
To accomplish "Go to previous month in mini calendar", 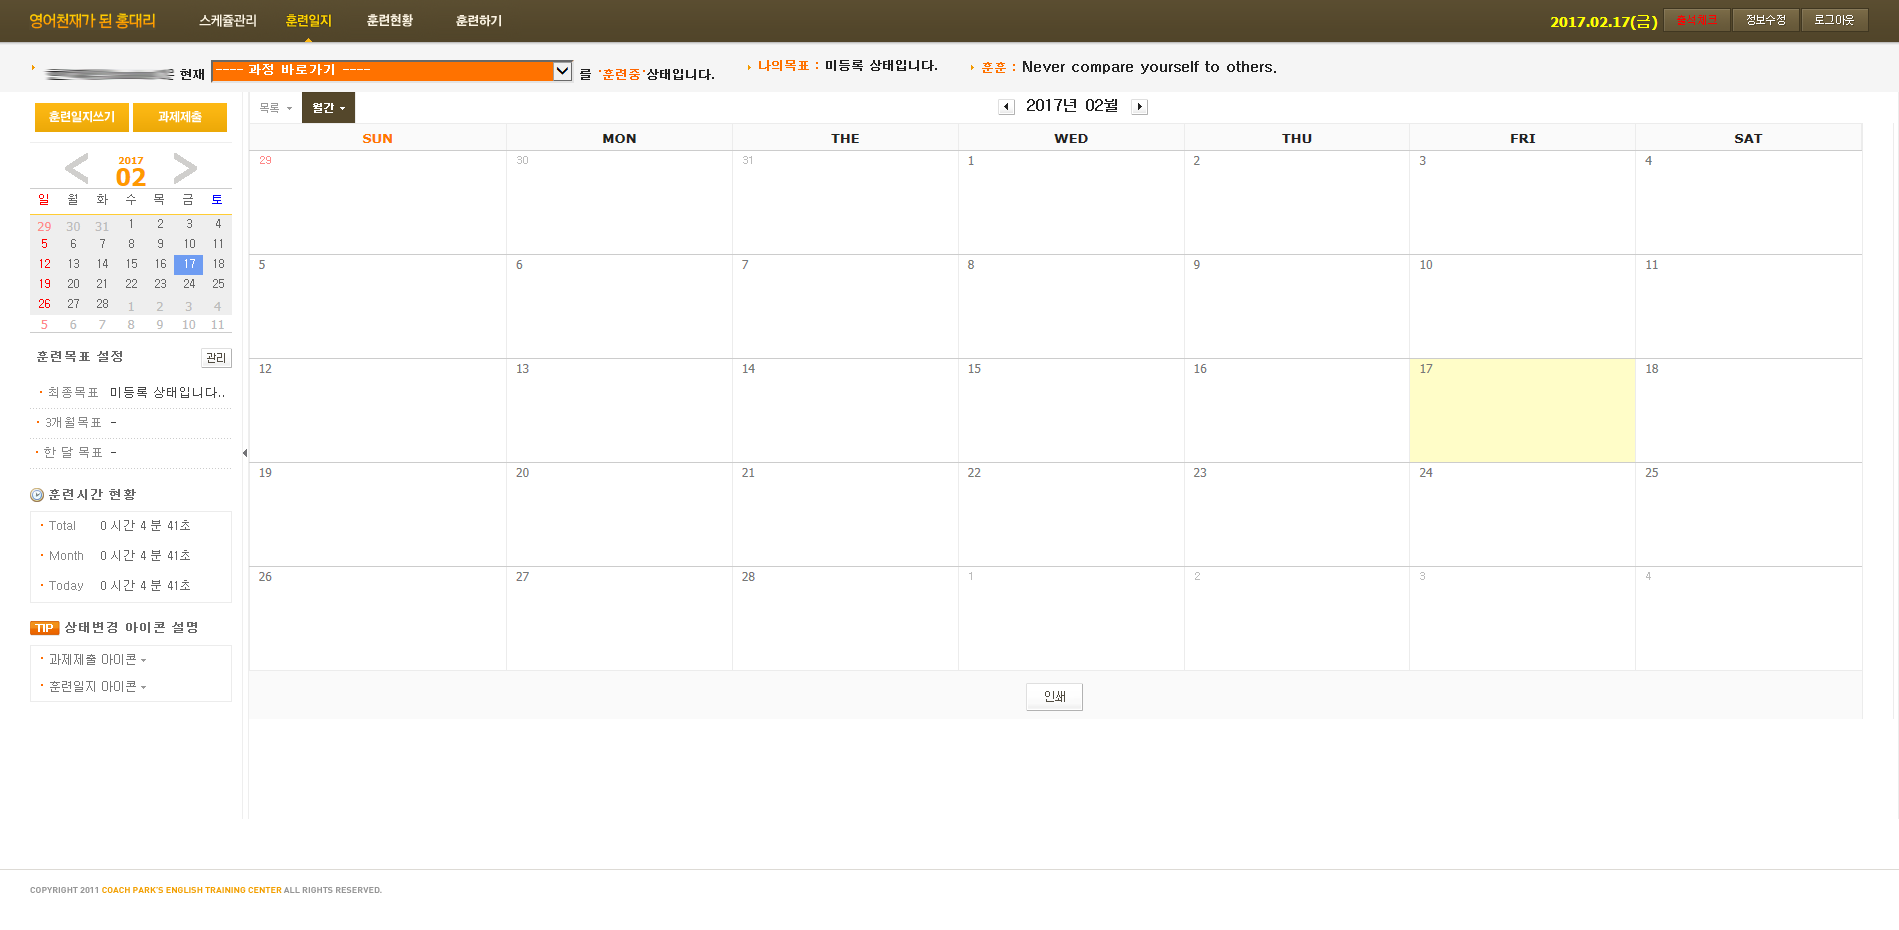I will [x=77, y=168].
